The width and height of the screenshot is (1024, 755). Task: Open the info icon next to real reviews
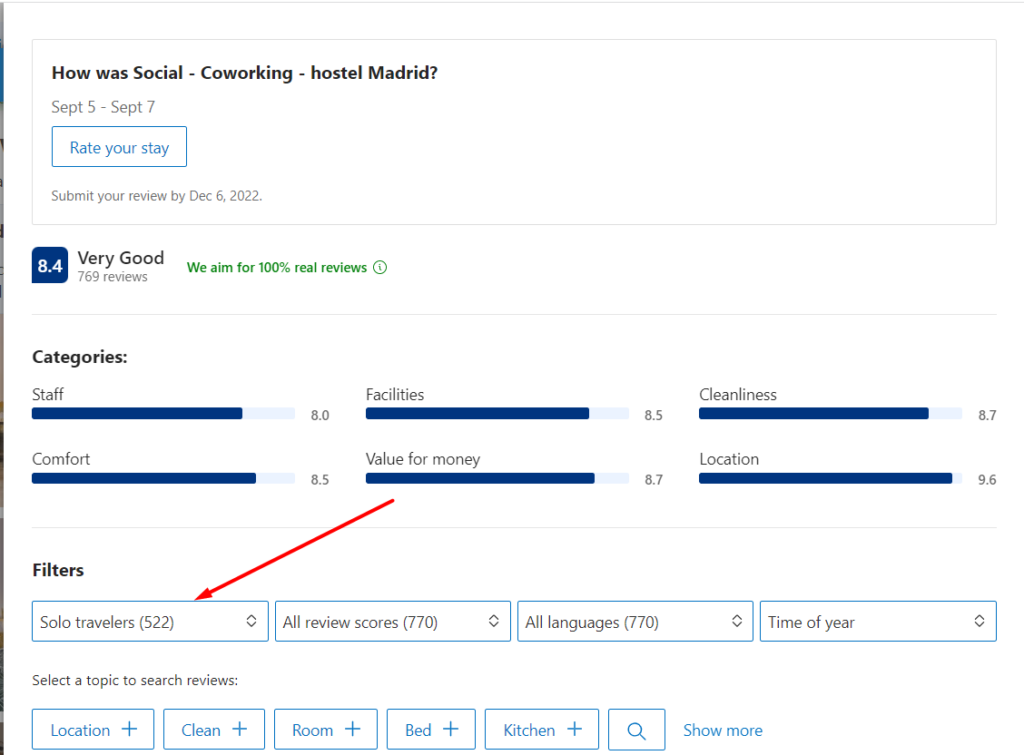[380, 267]
